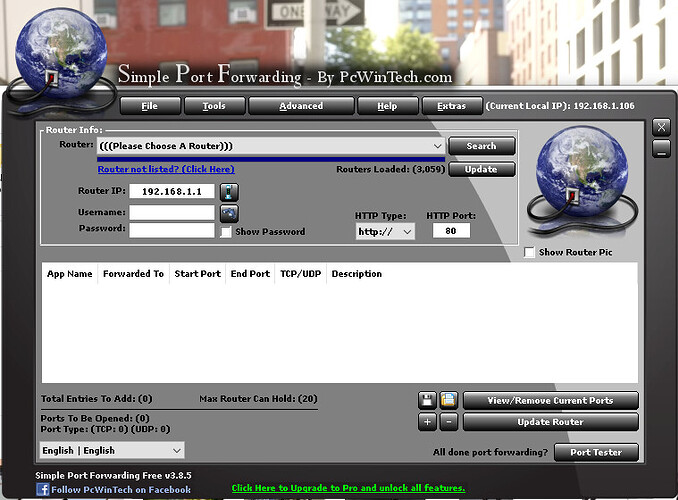Click the blue arrow icon beside Username
Screen dimensions: 678x500
pyautogui.click(x=229, y=213)
